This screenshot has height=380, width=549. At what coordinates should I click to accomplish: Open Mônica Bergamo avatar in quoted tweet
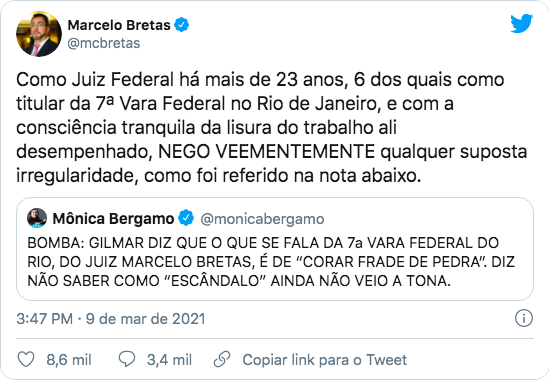37,218
